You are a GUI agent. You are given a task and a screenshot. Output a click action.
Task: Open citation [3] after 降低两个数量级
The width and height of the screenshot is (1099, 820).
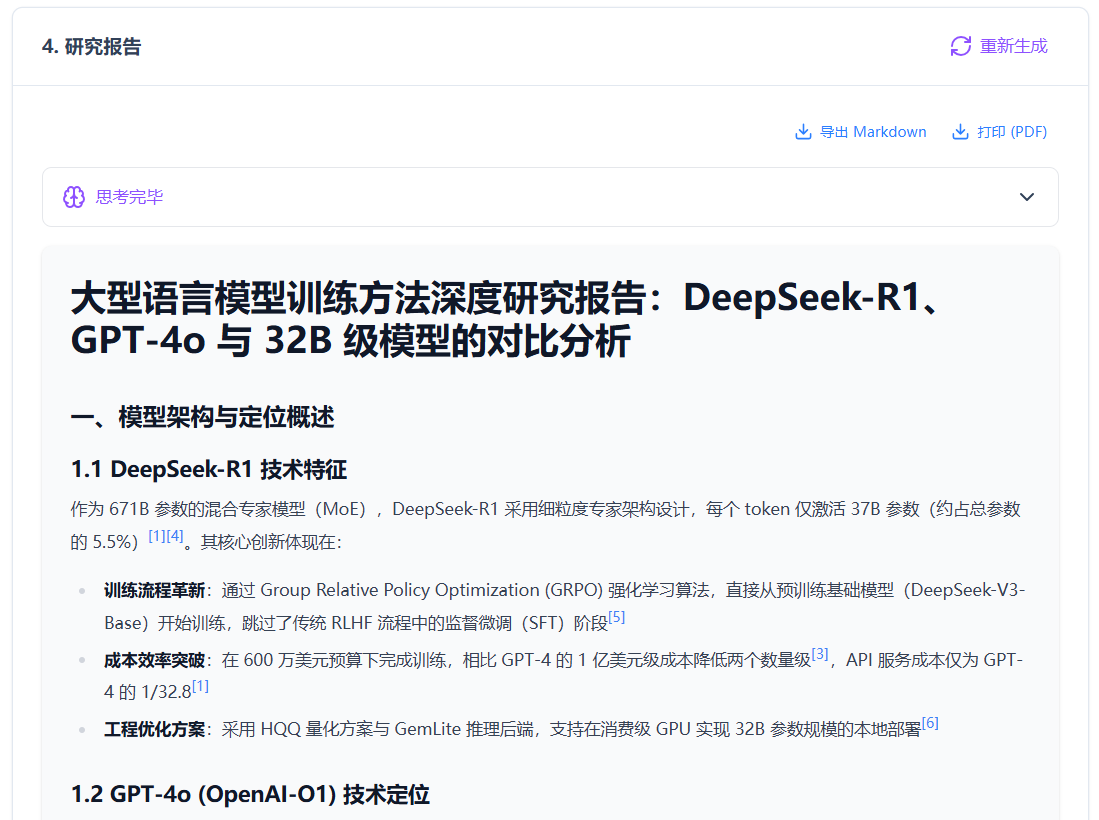tap(820, 654)
